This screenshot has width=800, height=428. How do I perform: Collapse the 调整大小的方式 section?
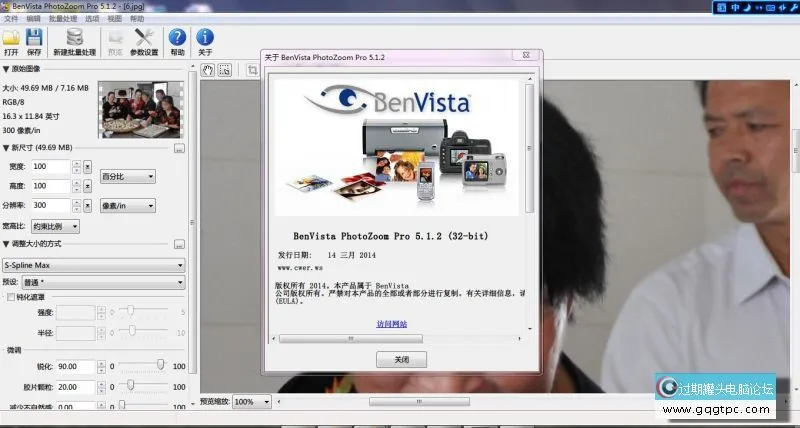[x=6, y=244]
